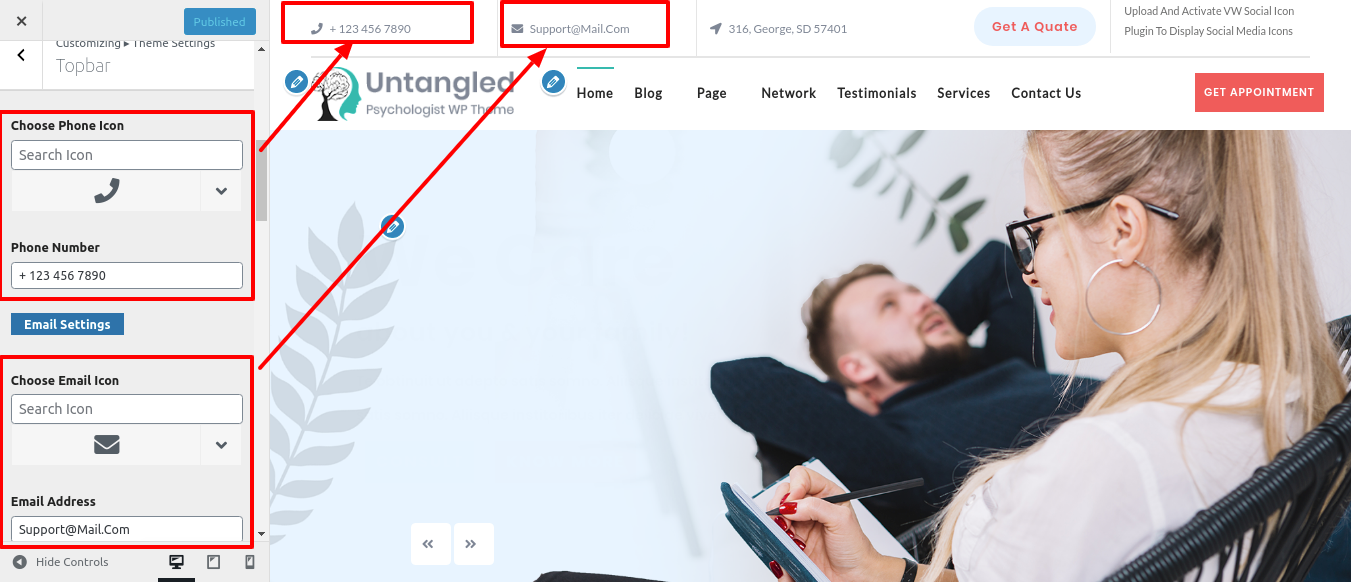Hide Controls in the Customizer footer
Screen dimensions: 1351x582
coord(61,562)
